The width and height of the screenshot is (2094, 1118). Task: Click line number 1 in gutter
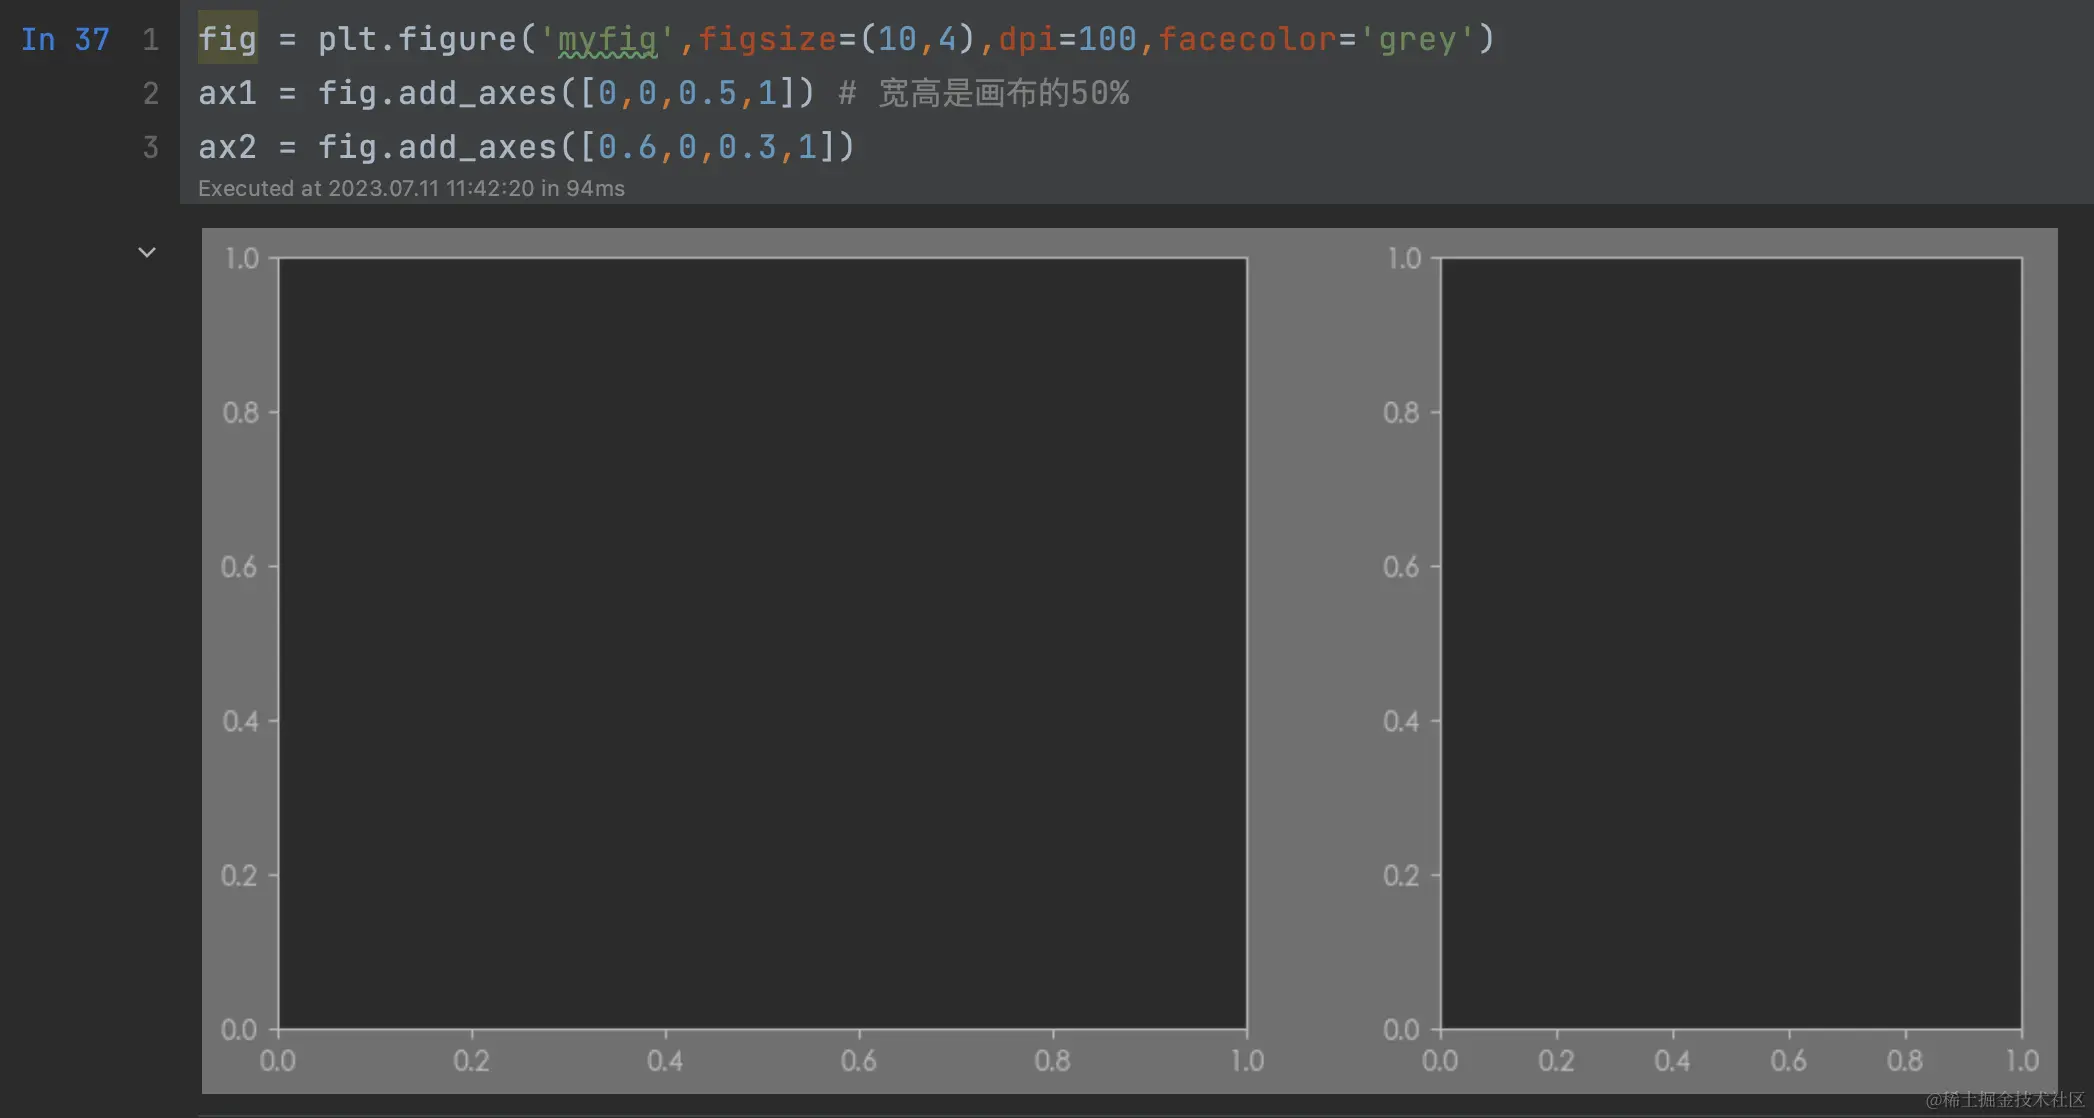tap(150, 40)
